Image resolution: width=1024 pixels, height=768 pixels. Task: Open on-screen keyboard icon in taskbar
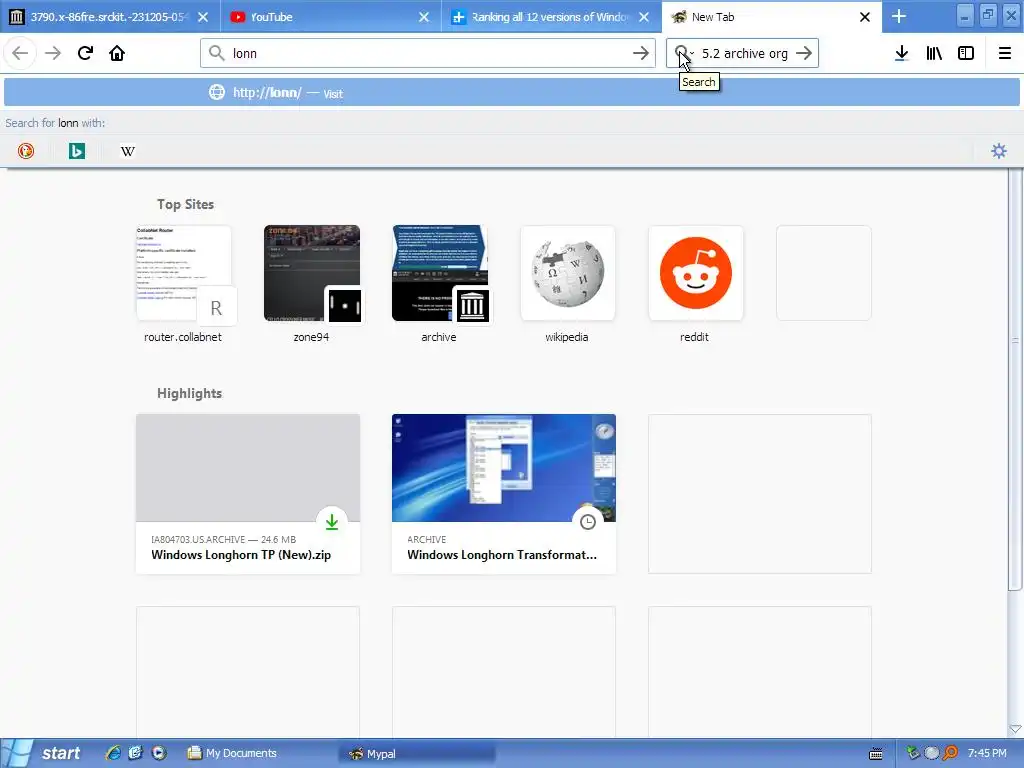(876, 754)
